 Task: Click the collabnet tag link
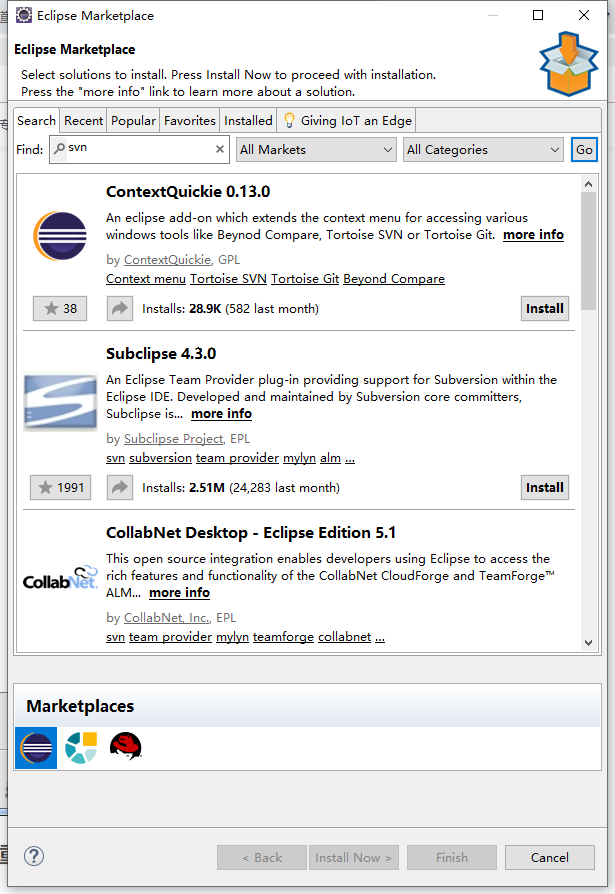(x=345, y=637)
